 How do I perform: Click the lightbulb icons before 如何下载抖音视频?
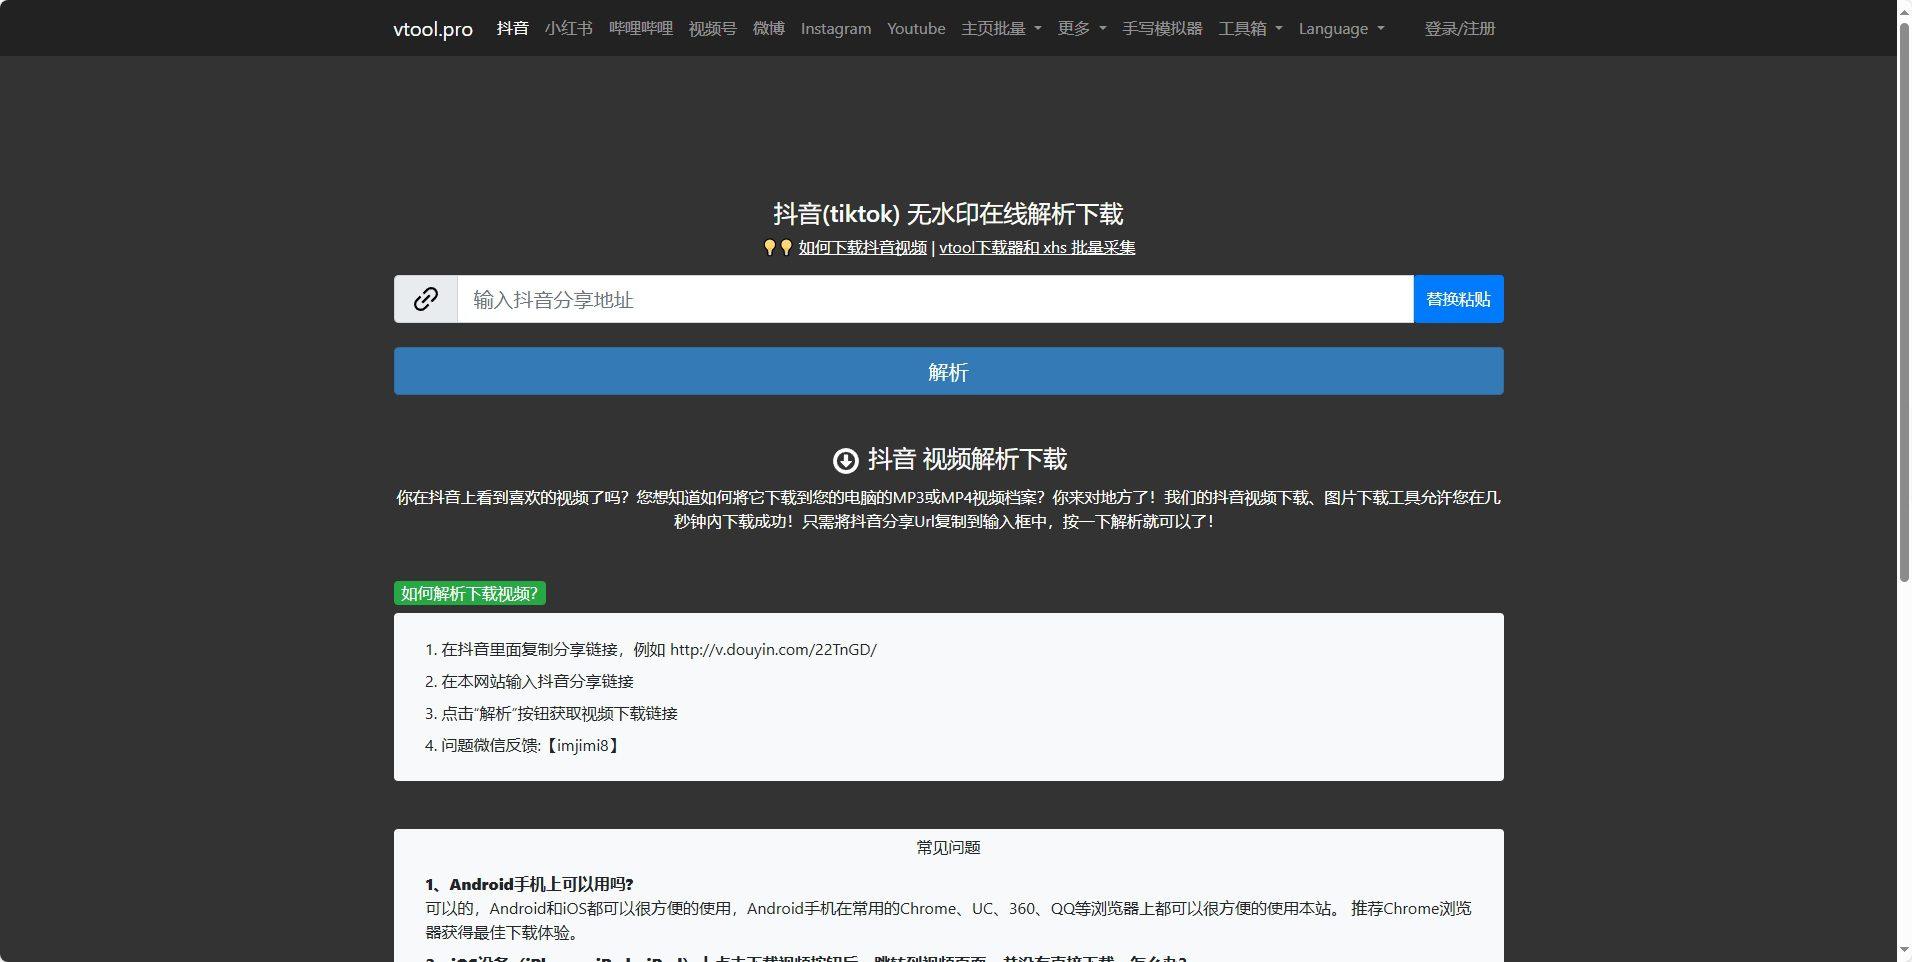tap(775, 247)
